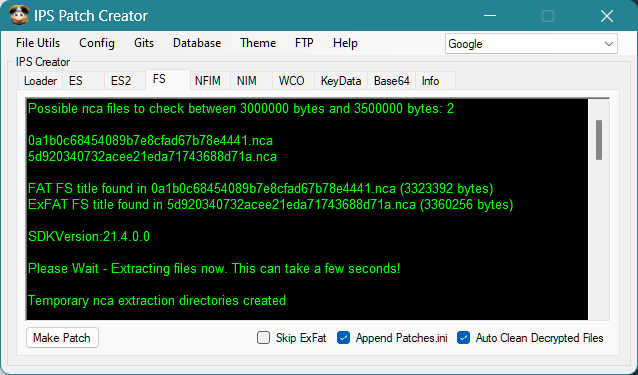
Task: Enable the Skip ExFat checkbox
Action: point(263,338)
